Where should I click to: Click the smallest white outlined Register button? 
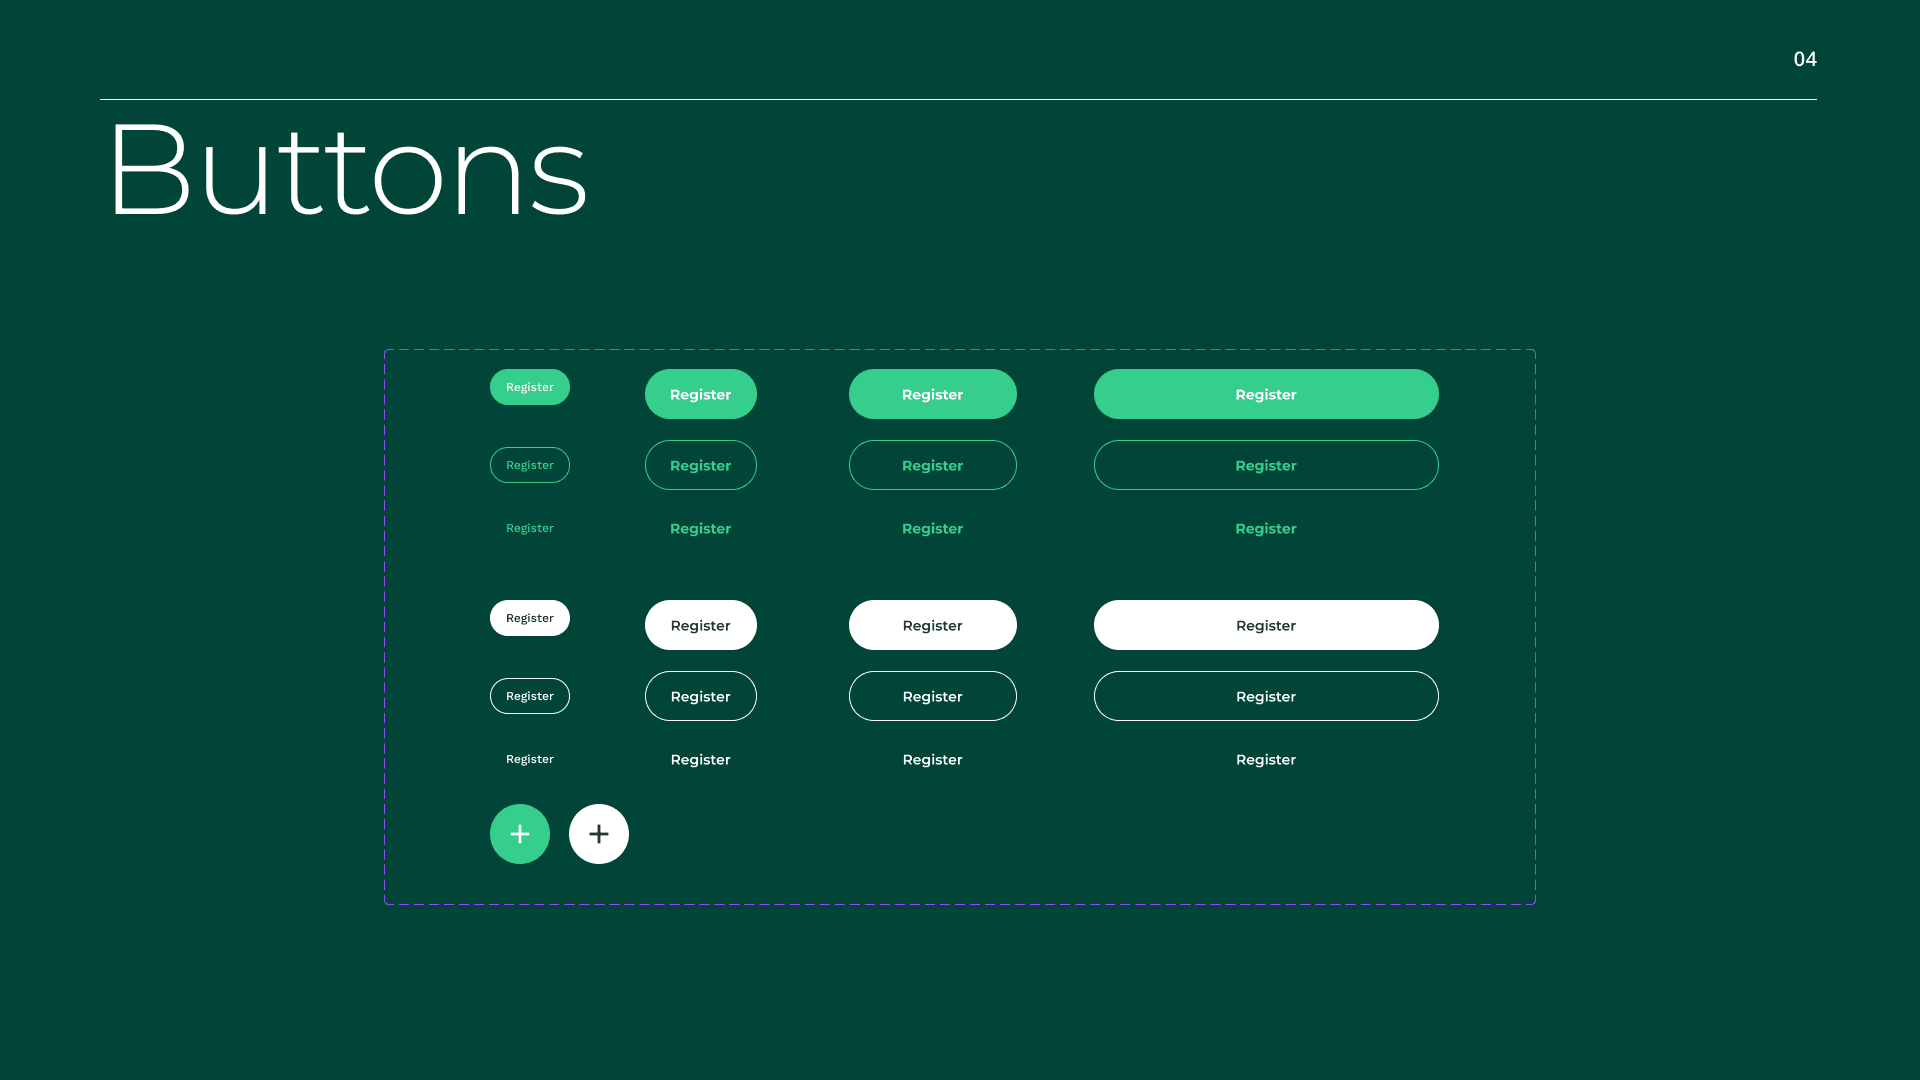(530, 696)
